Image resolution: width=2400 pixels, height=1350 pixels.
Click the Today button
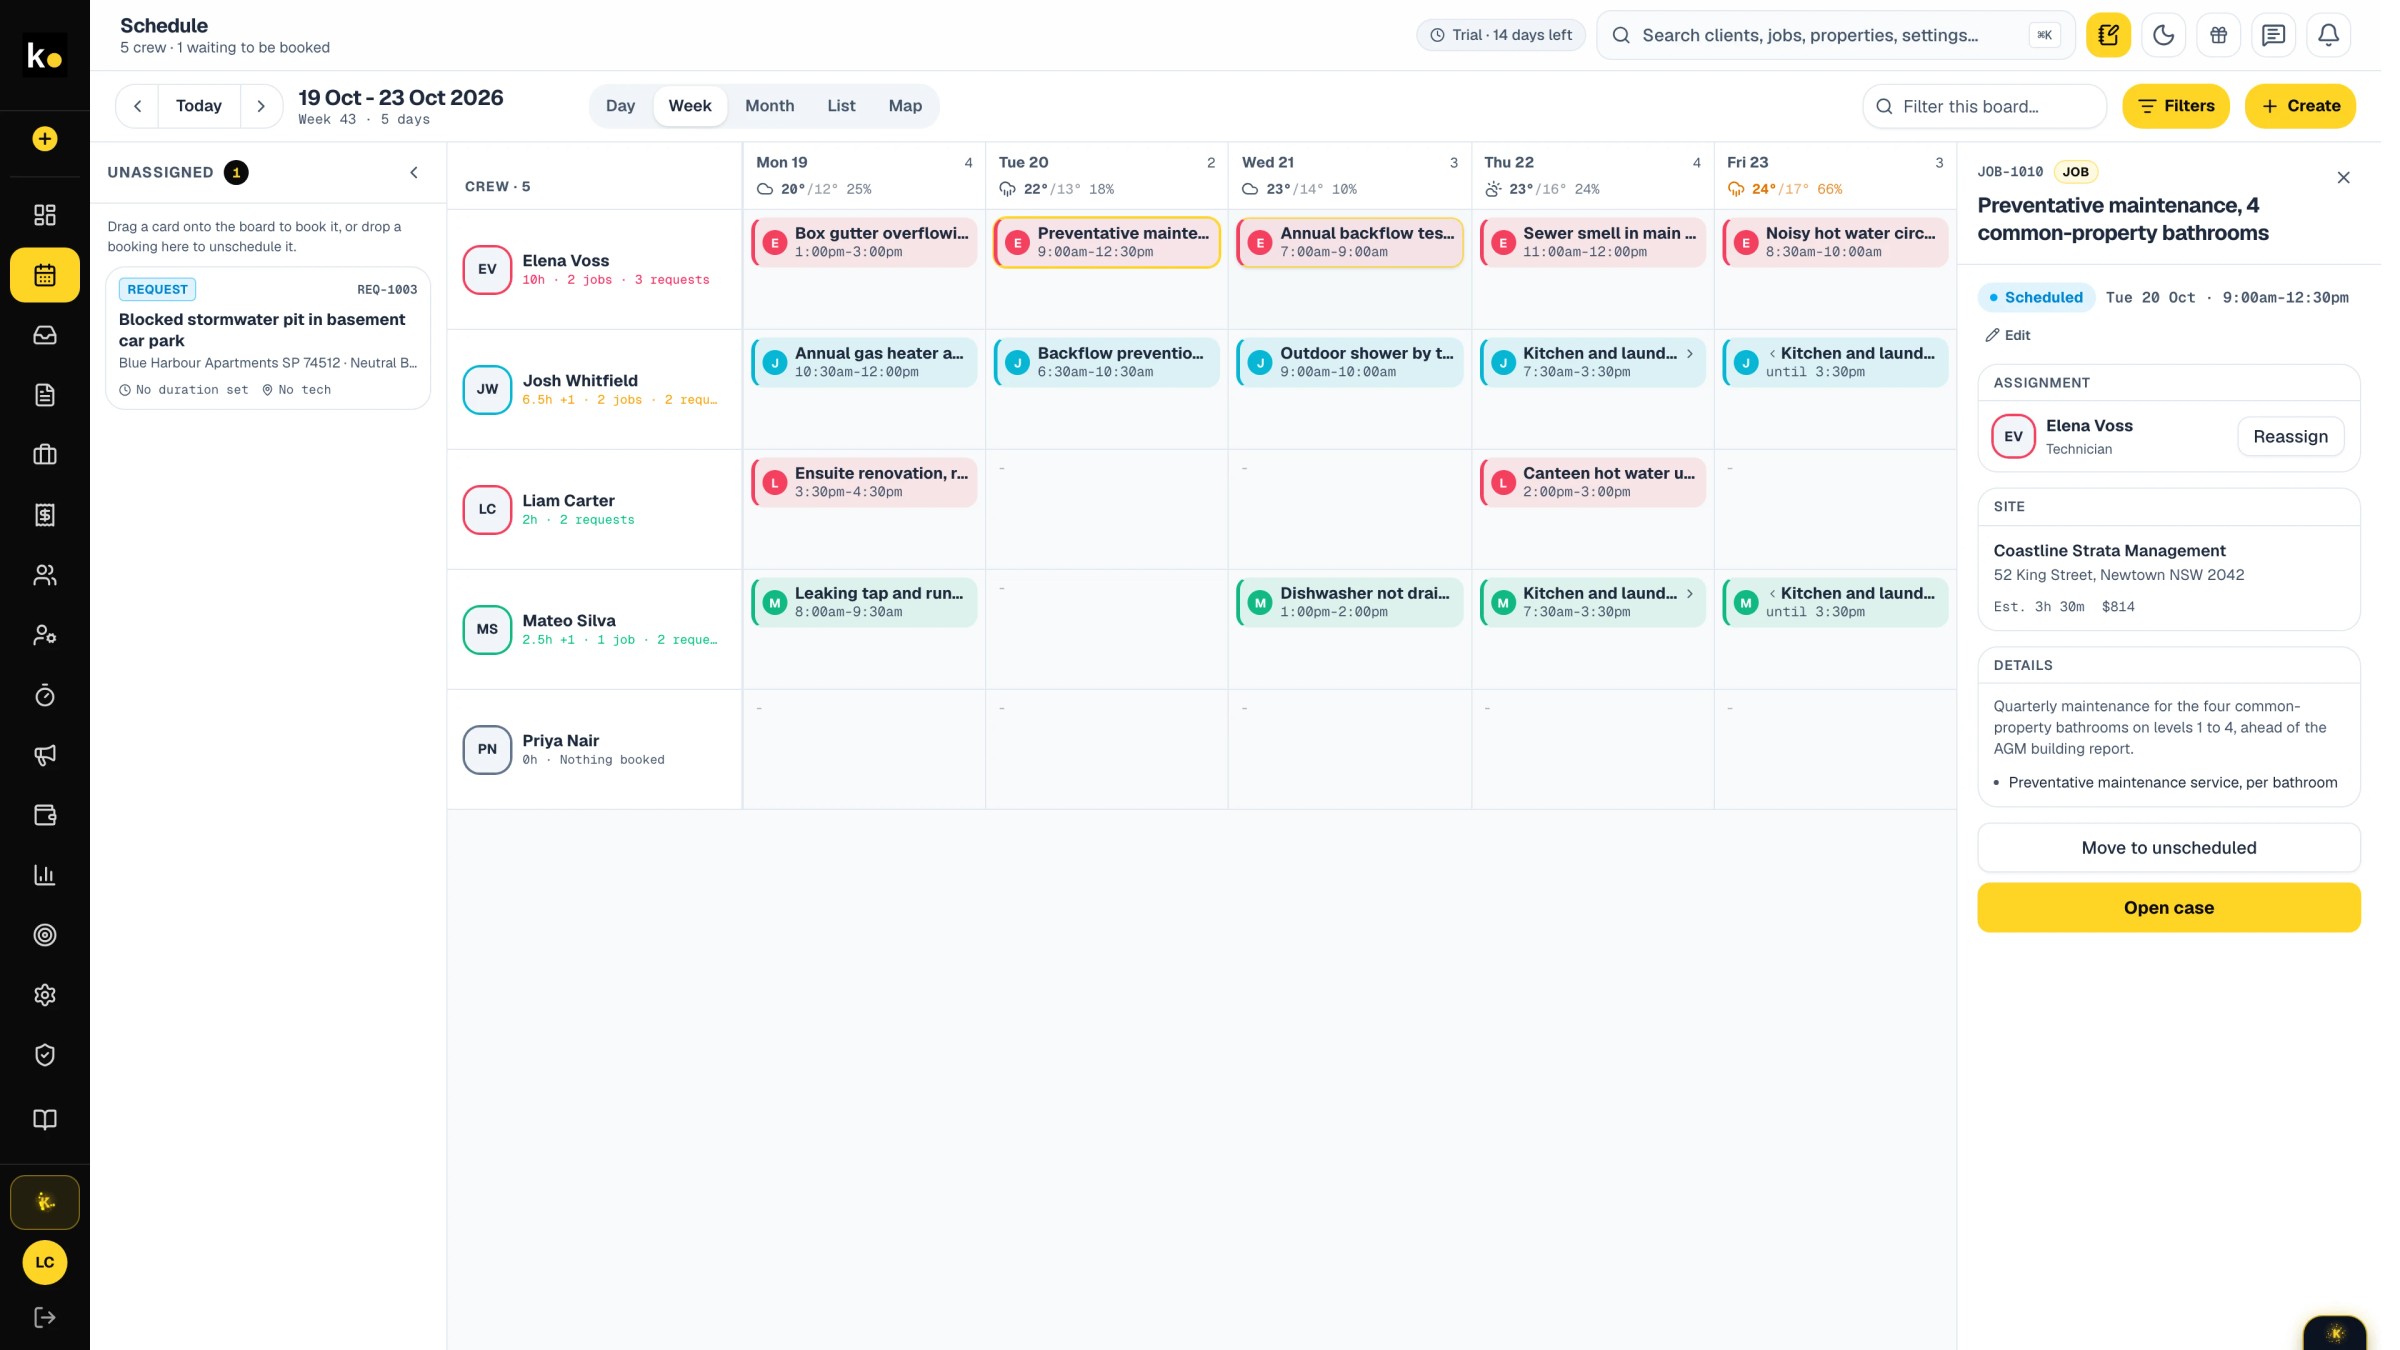click(x=199, y=106)
